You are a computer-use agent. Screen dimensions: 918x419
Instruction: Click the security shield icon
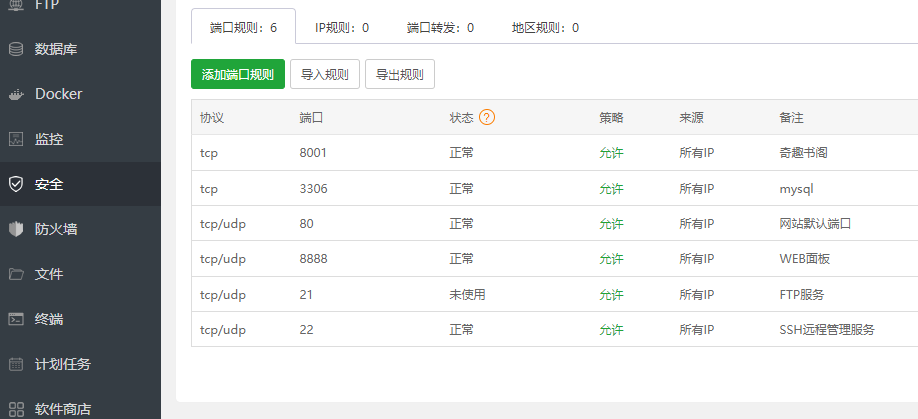(16, 184)
